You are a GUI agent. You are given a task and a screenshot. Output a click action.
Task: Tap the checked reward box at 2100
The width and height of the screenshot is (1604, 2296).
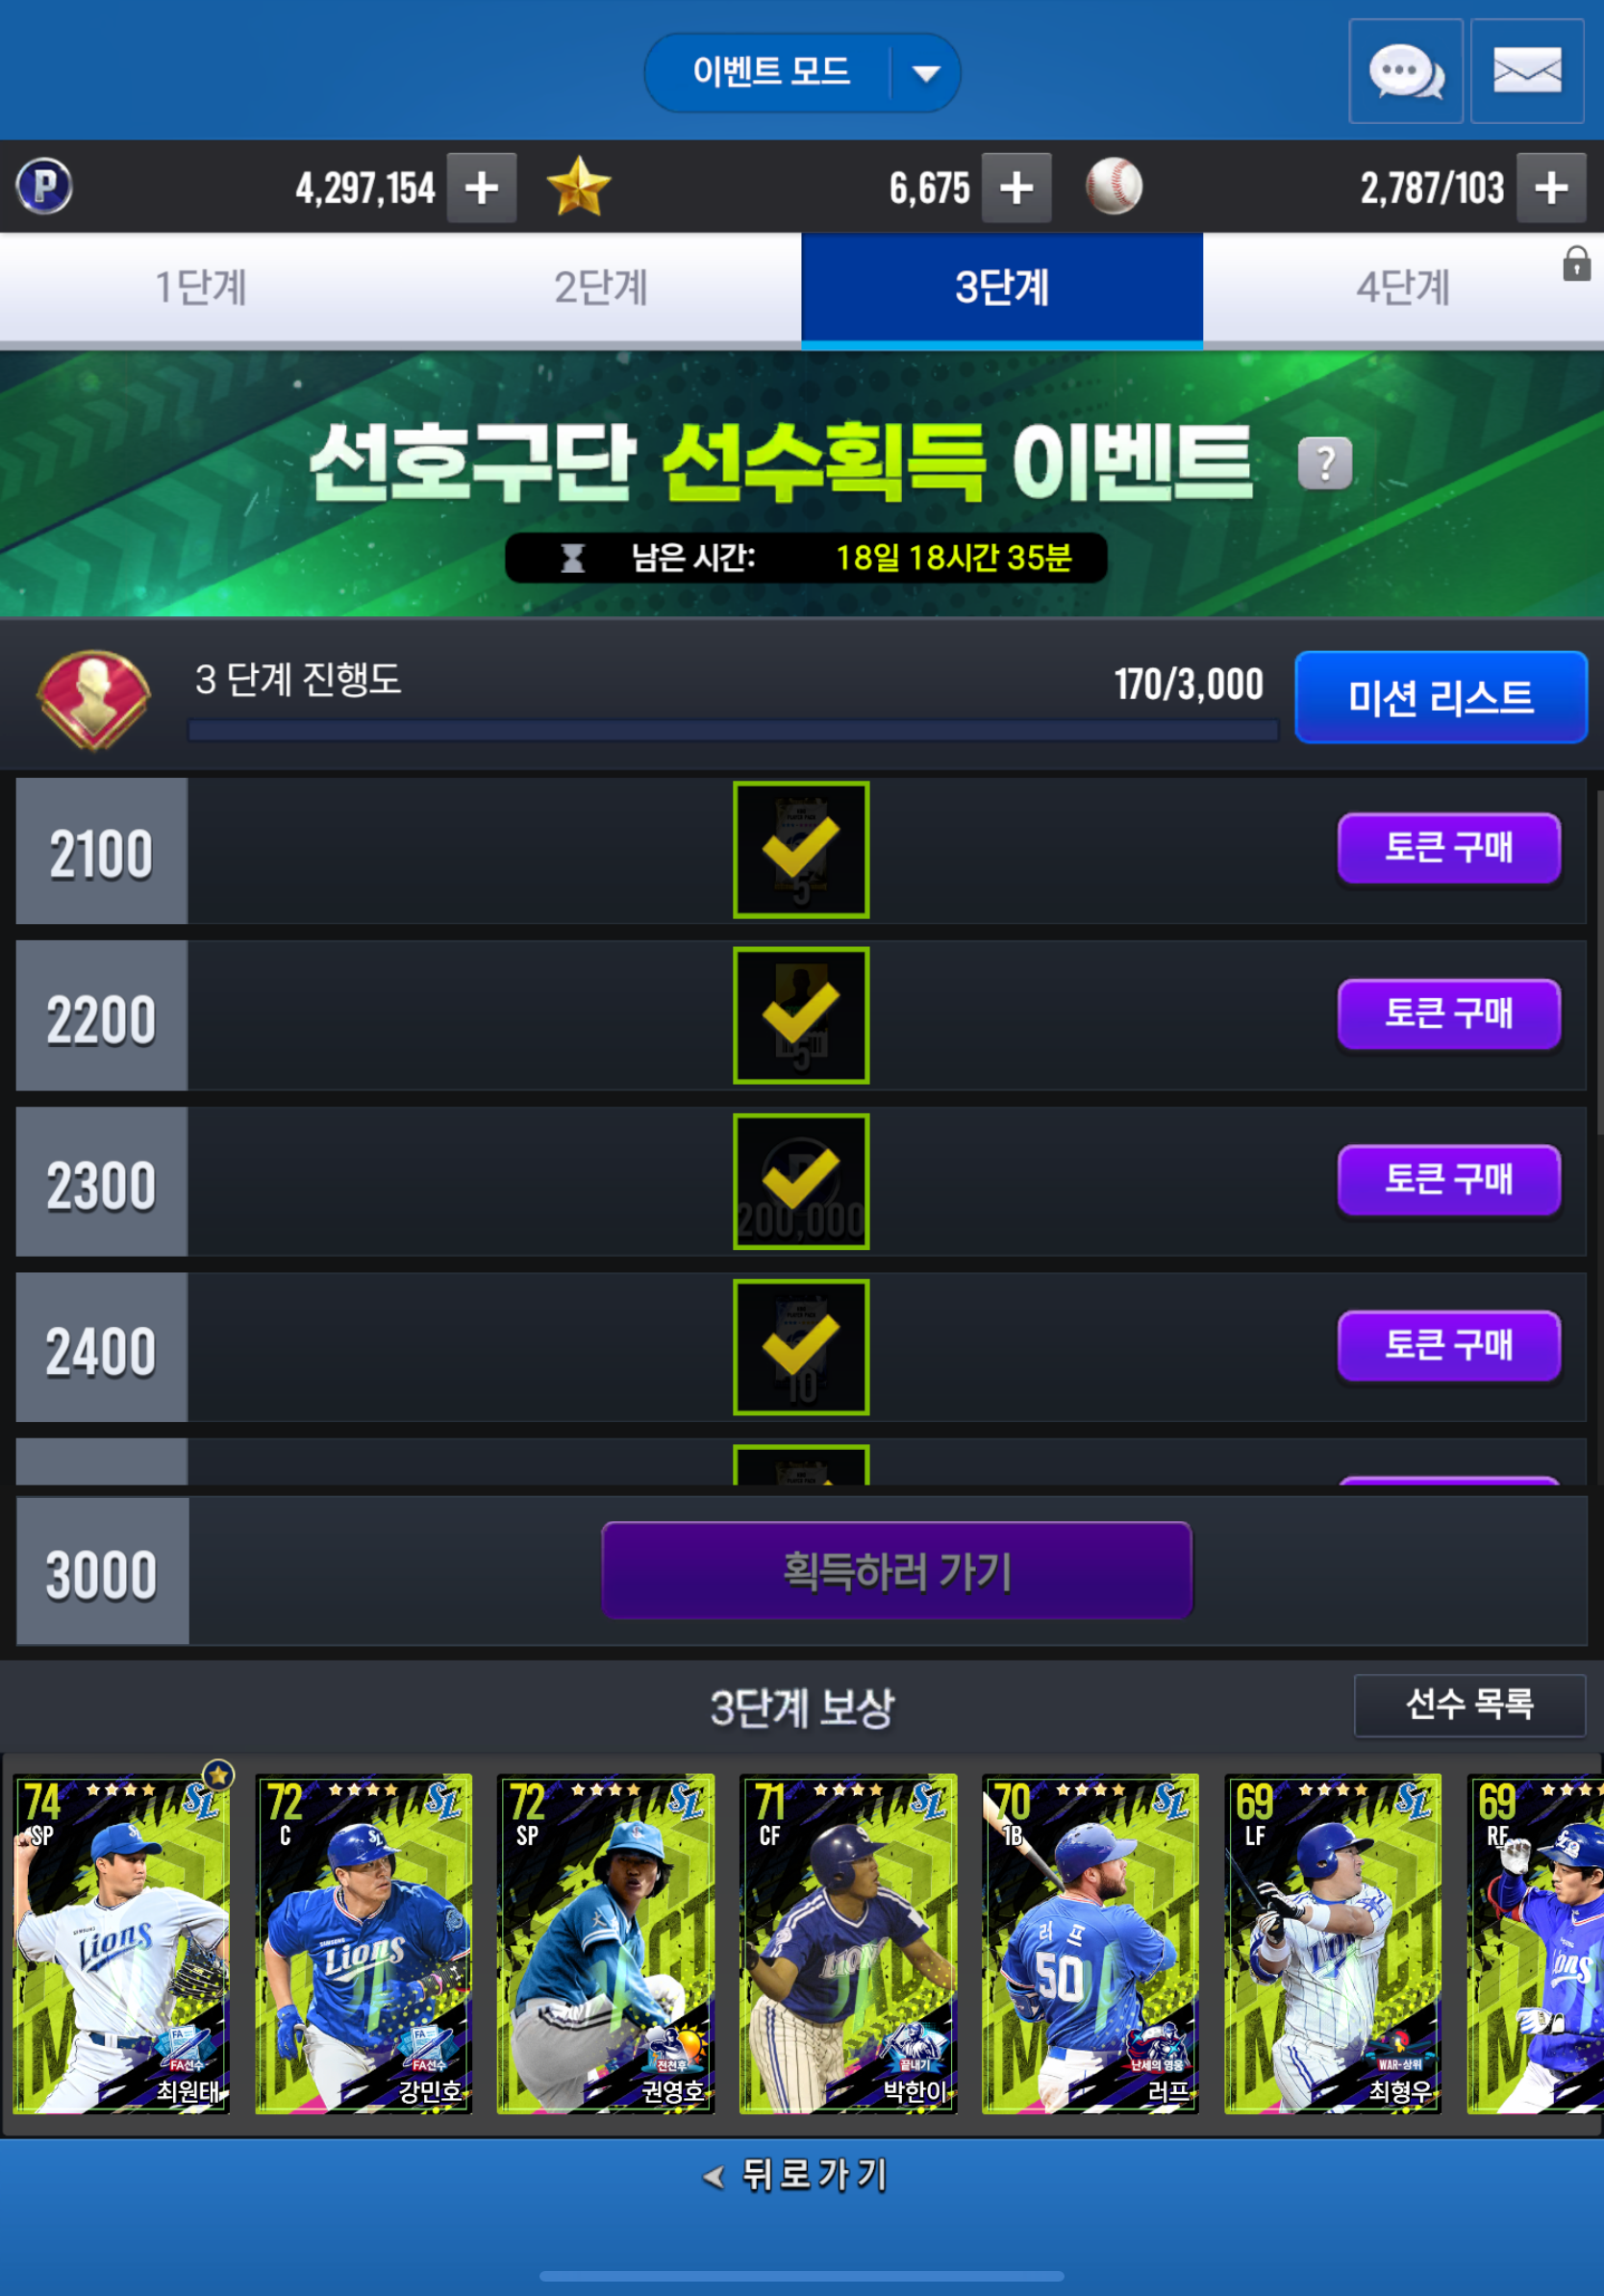point(801,850)
